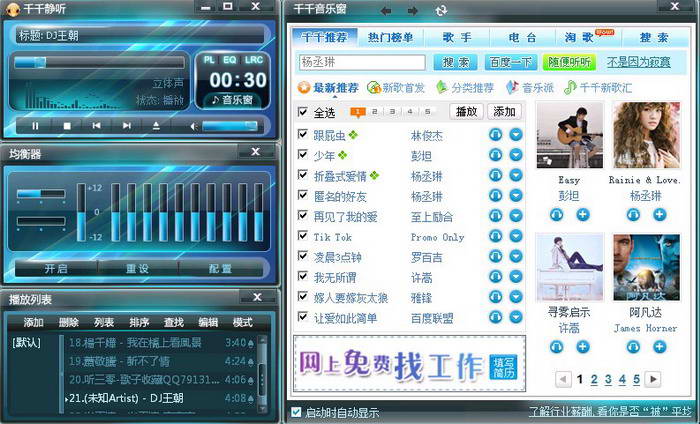Click the add icon under Easy album
The width and height of the screenshot is (700, 424).
click(x=582, y=215)
